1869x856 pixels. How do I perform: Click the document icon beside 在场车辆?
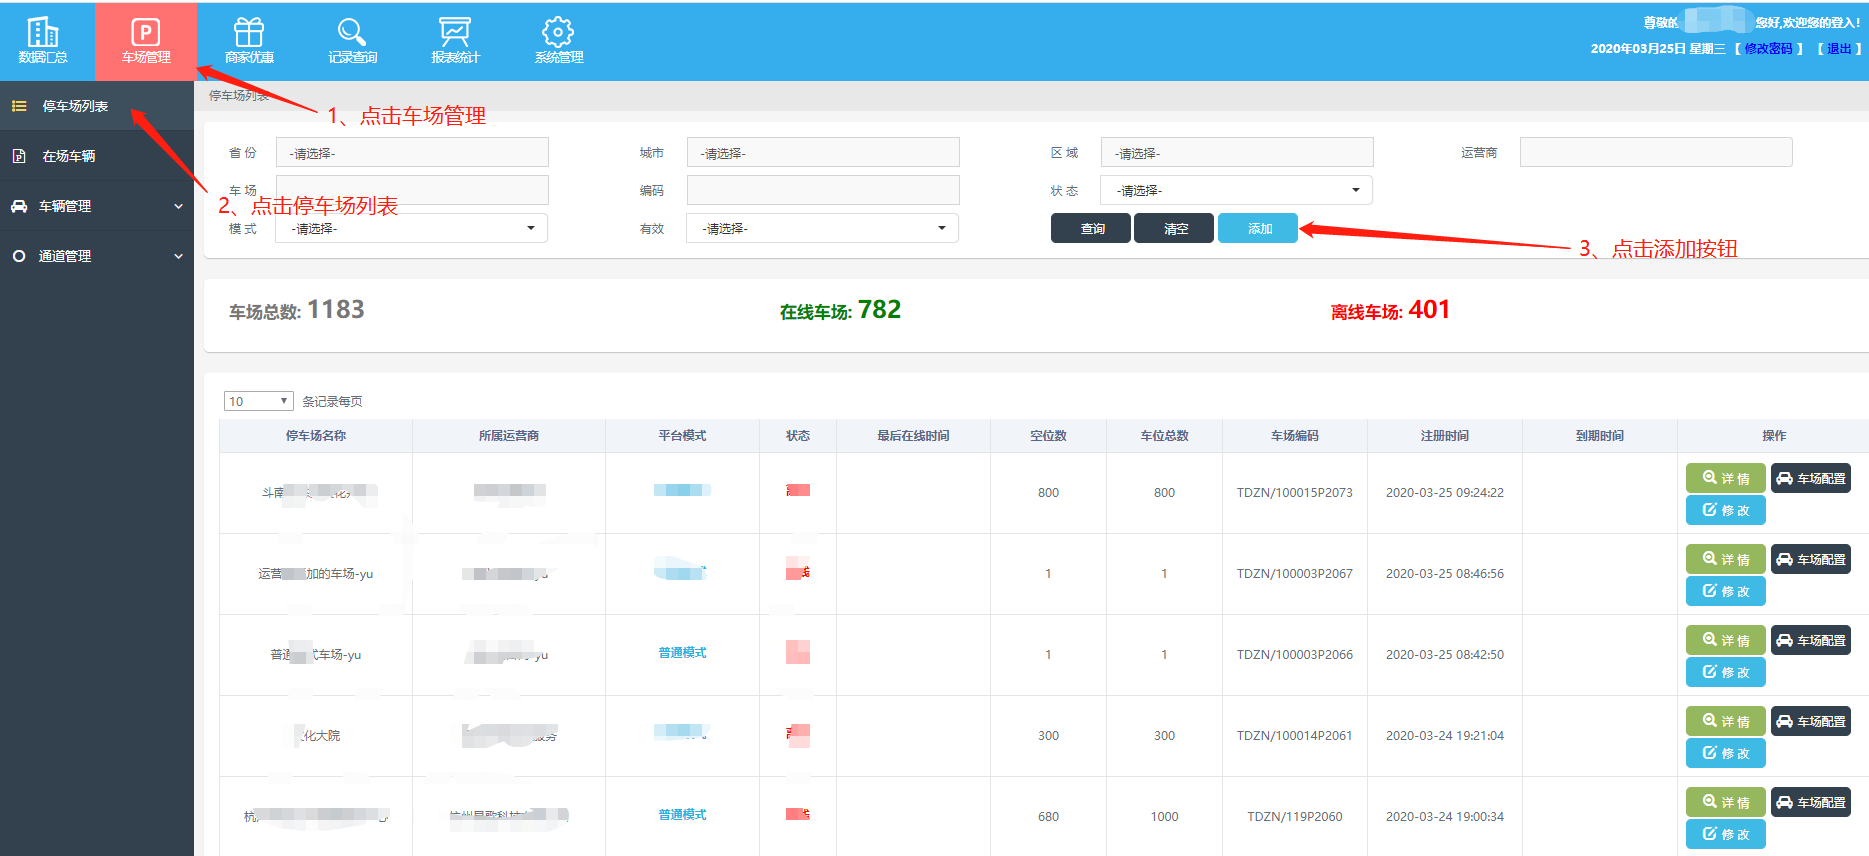pos(19,156)
